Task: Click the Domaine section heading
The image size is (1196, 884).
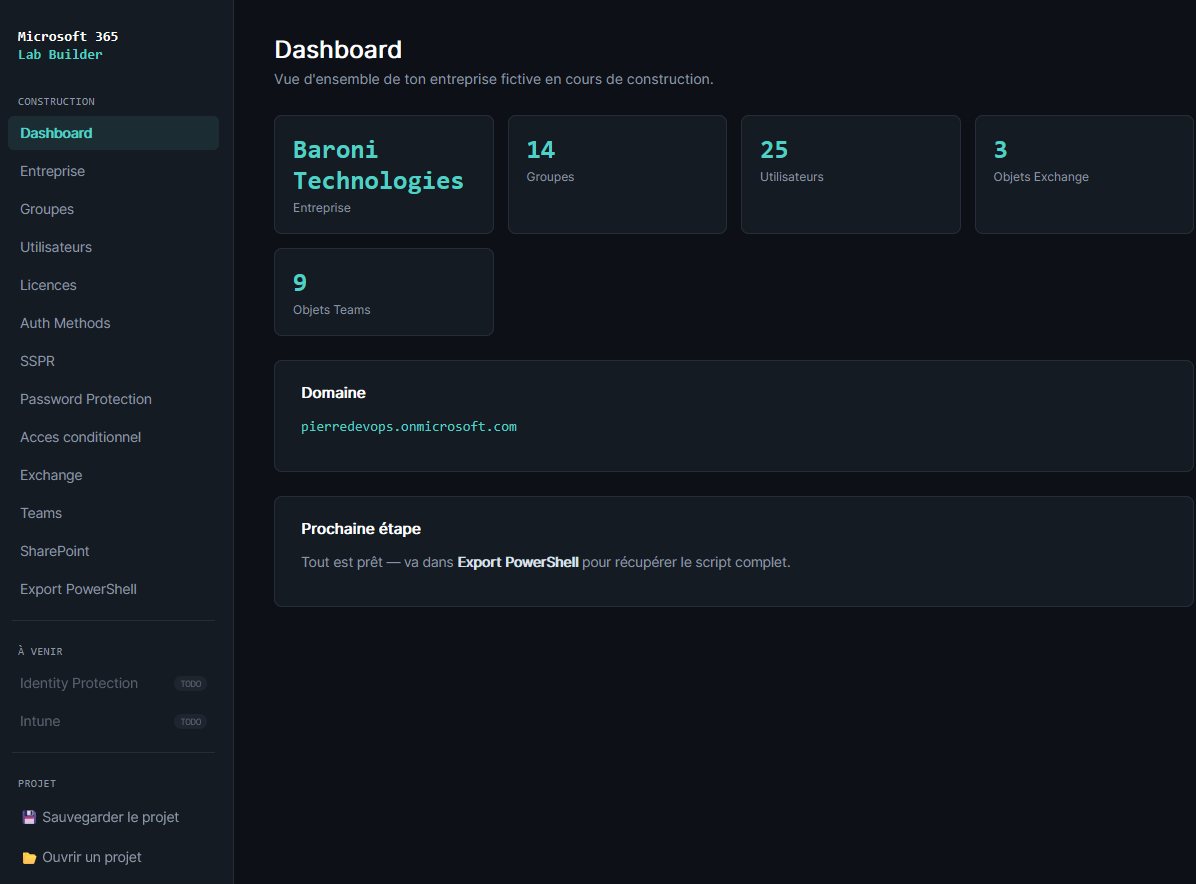Action: coord(333,393)
